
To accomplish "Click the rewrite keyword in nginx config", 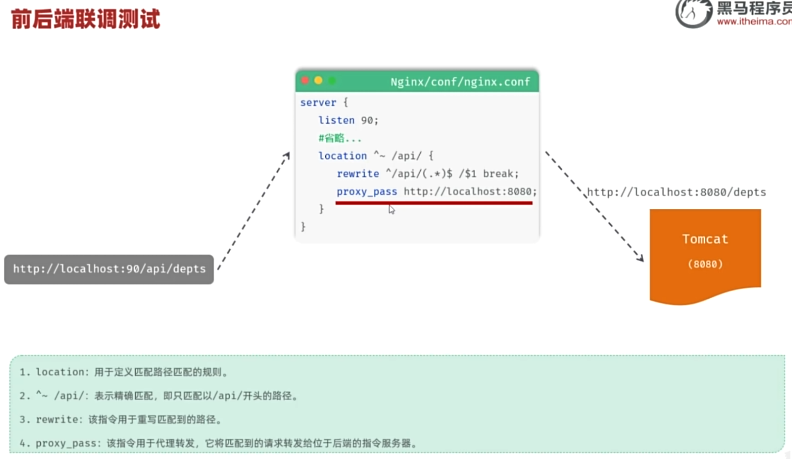I will click(358, 174).
